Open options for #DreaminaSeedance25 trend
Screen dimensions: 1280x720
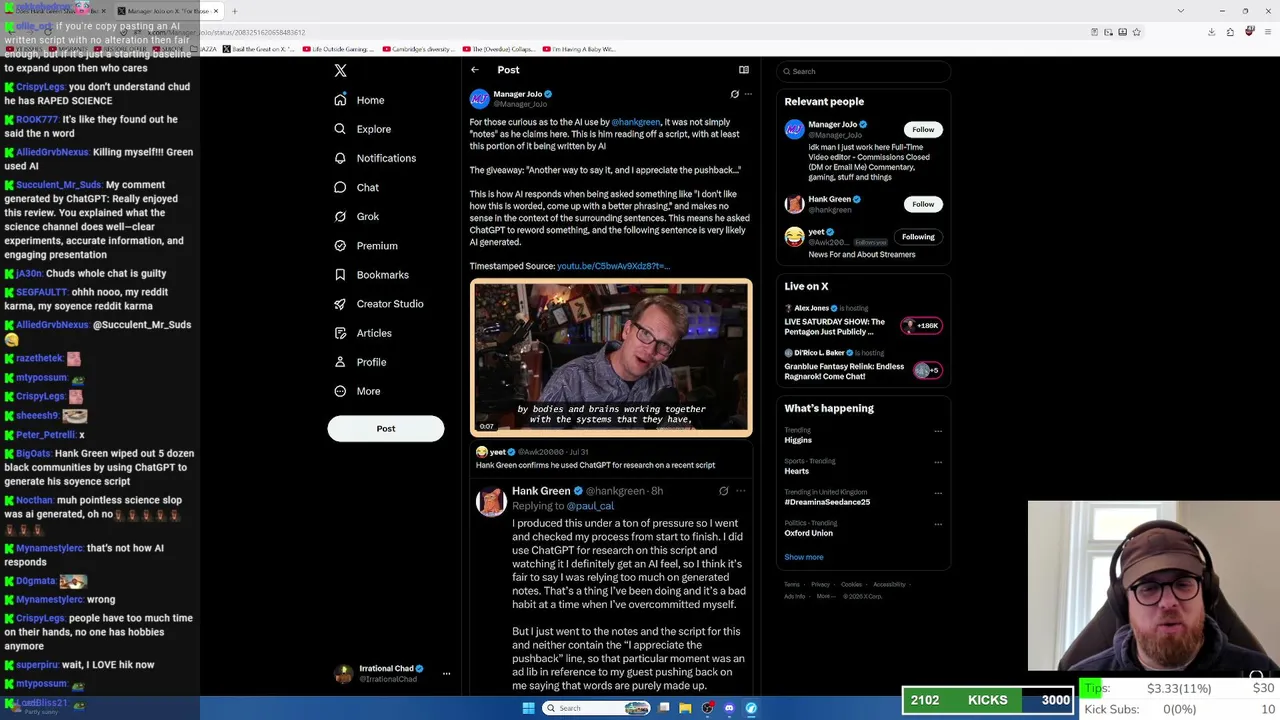click(x=938, y=493)
